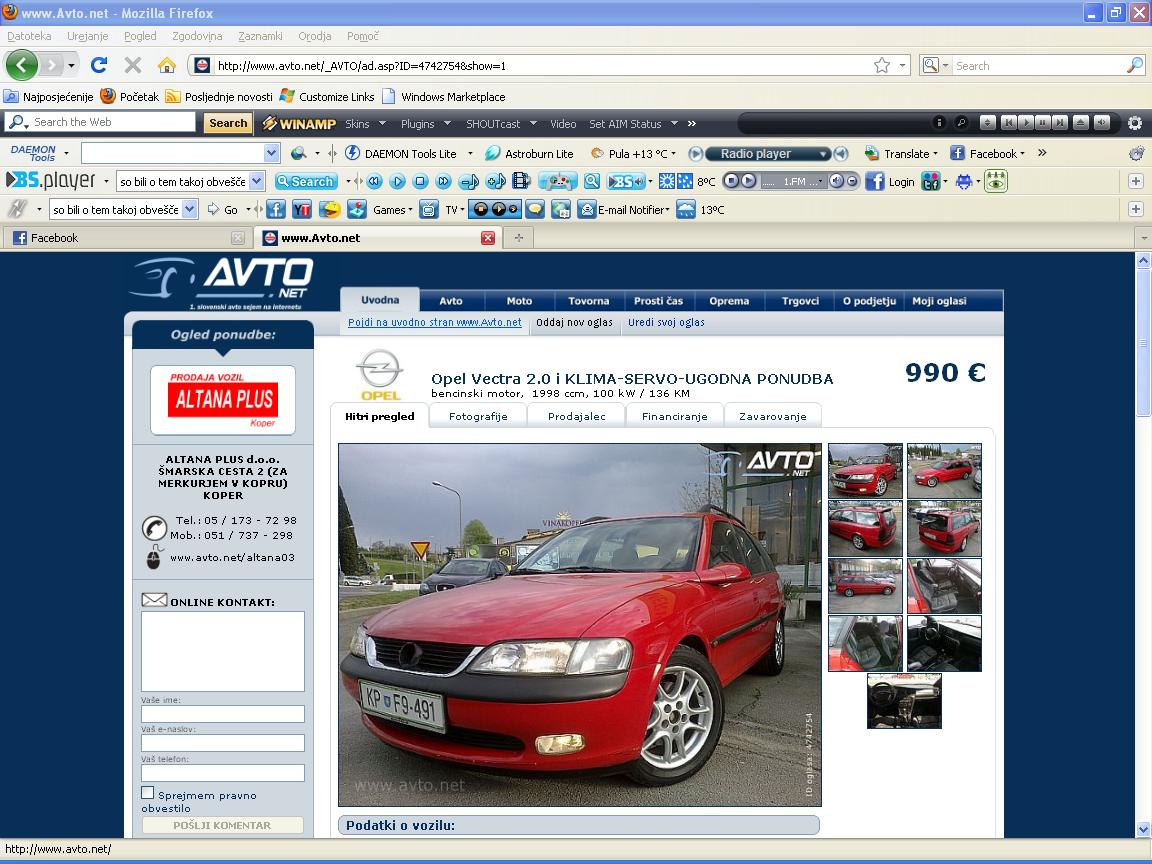Click the TV set icon
This screenshot has height=864, width=1152.
click(x=429, y=210)
